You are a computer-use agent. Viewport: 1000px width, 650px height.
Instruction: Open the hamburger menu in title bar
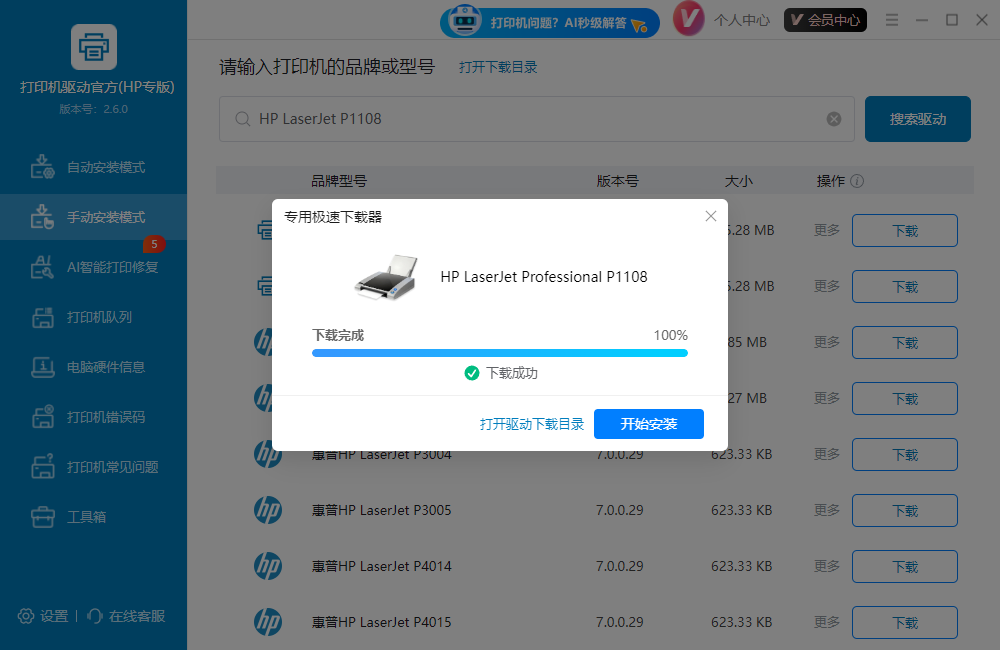point(892,20)
